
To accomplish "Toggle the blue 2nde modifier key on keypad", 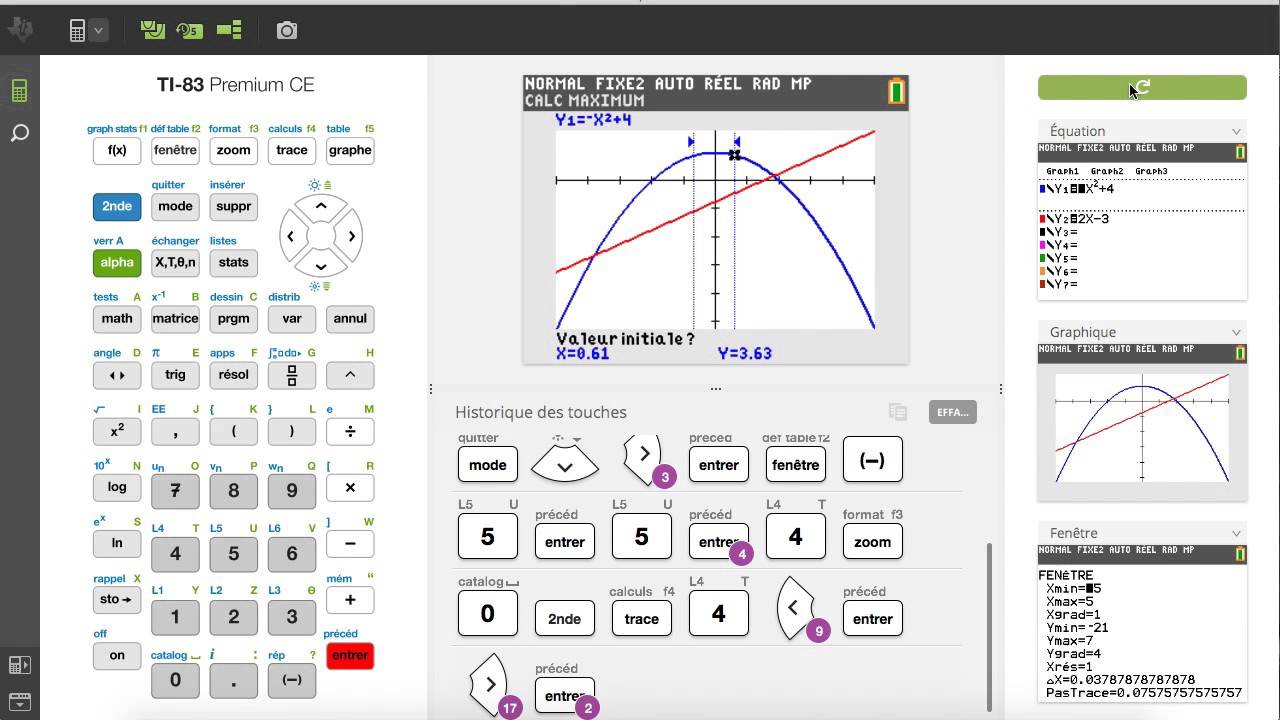I will pyautogui.click(x=117, y=206).
